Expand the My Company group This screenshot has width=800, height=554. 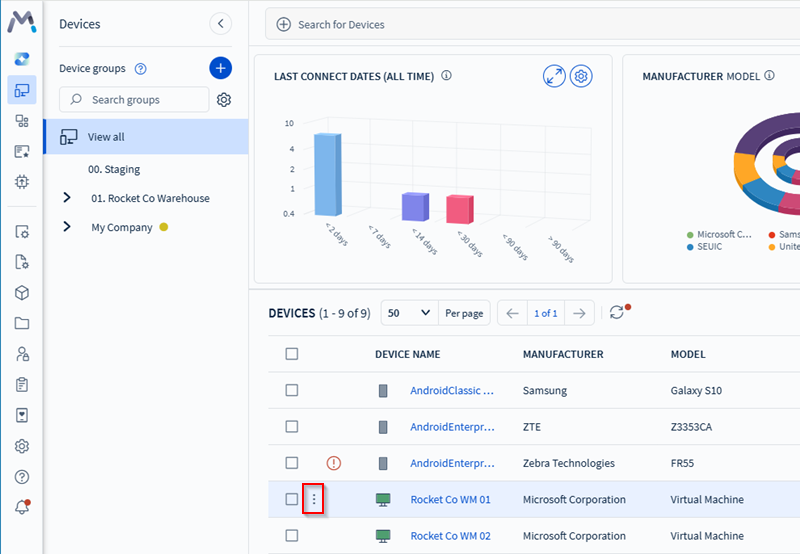(x=67, y=227)
